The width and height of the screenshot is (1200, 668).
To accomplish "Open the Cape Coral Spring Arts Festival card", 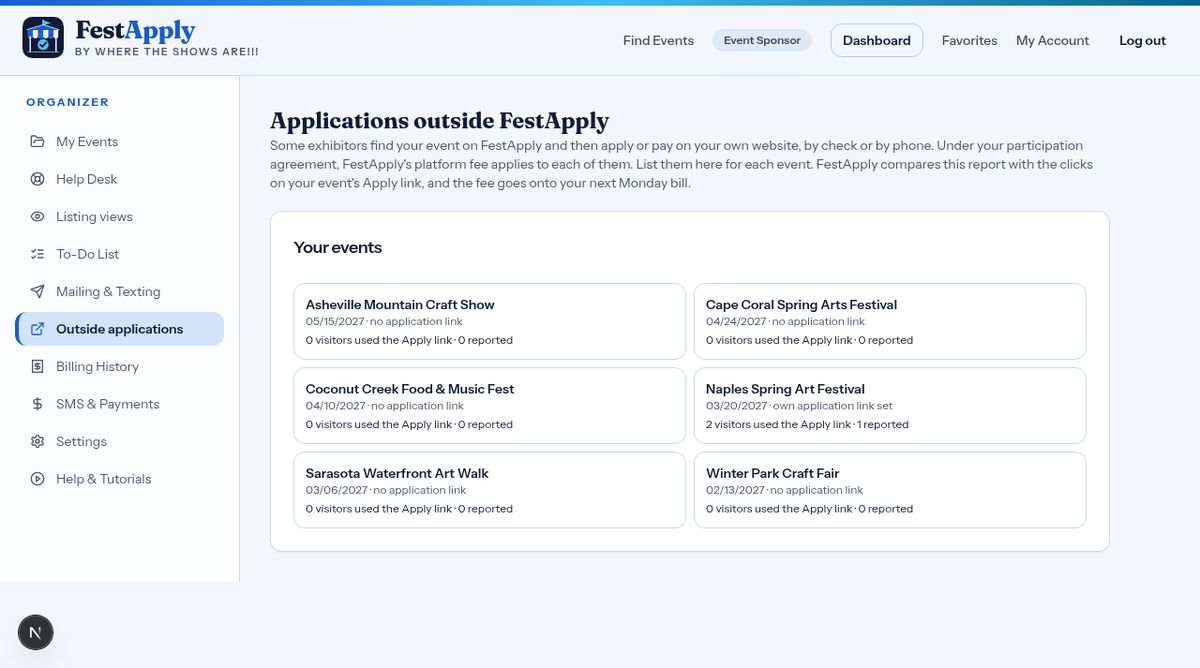I will [890, 321].
